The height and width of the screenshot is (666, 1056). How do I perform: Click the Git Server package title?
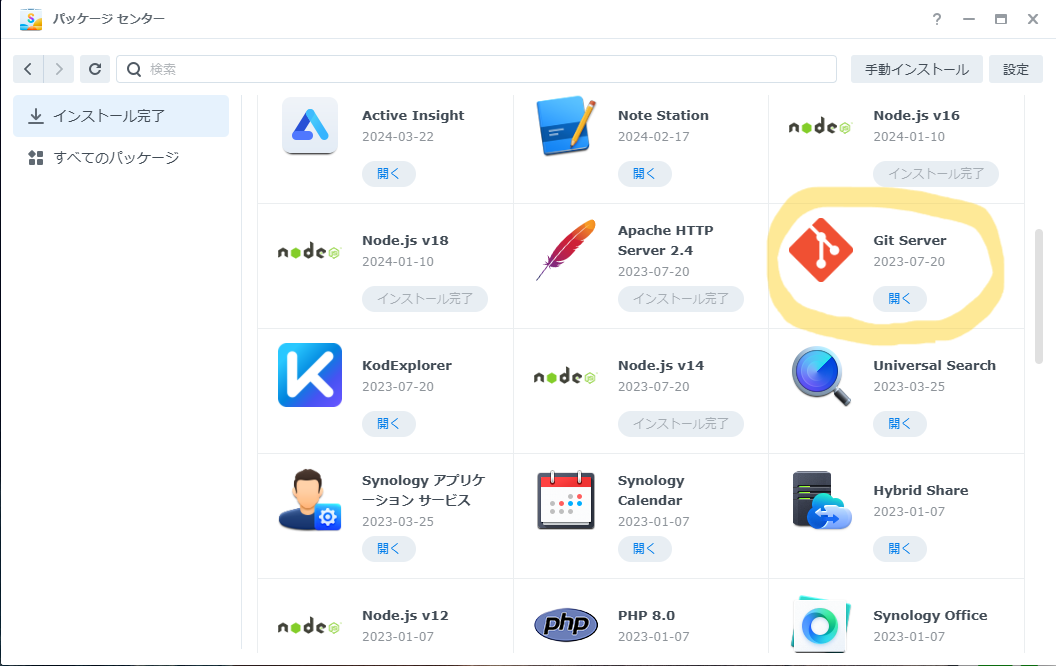910,240
